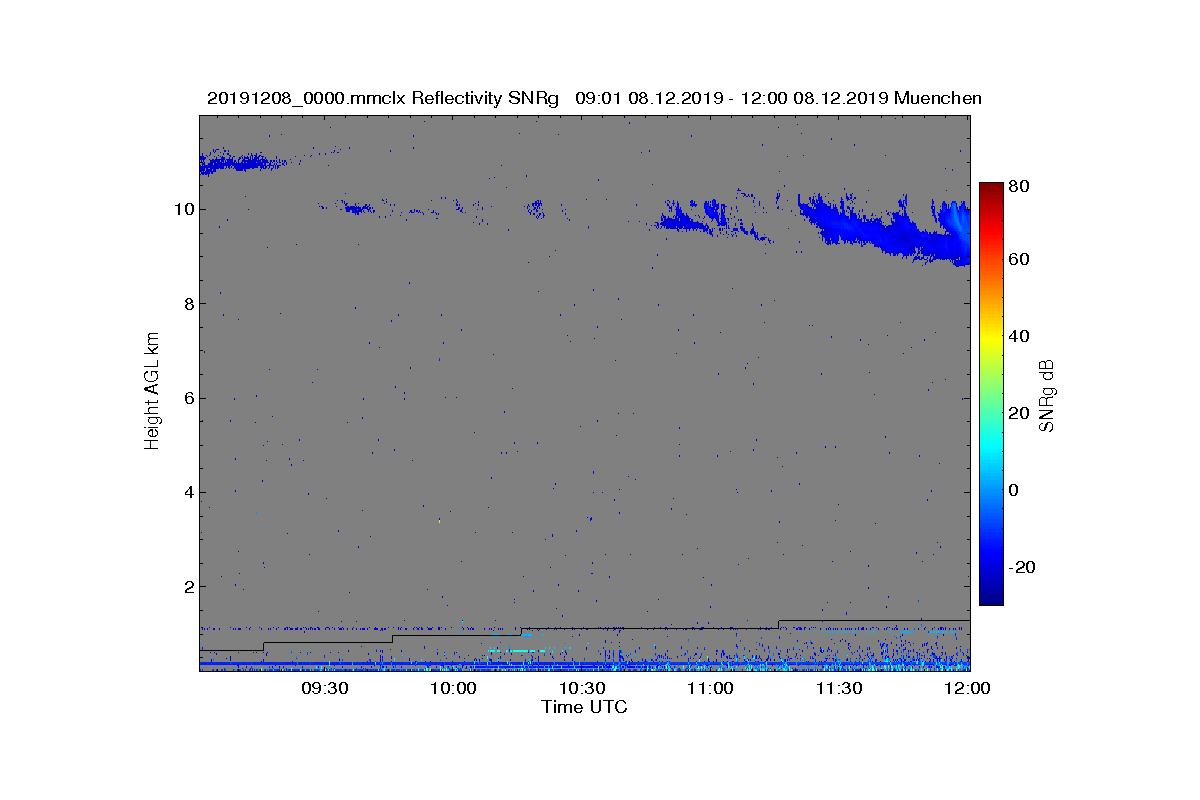The image size is (1200, 800).
Task: Click the Muenchen location label in title
Action: 938,98
